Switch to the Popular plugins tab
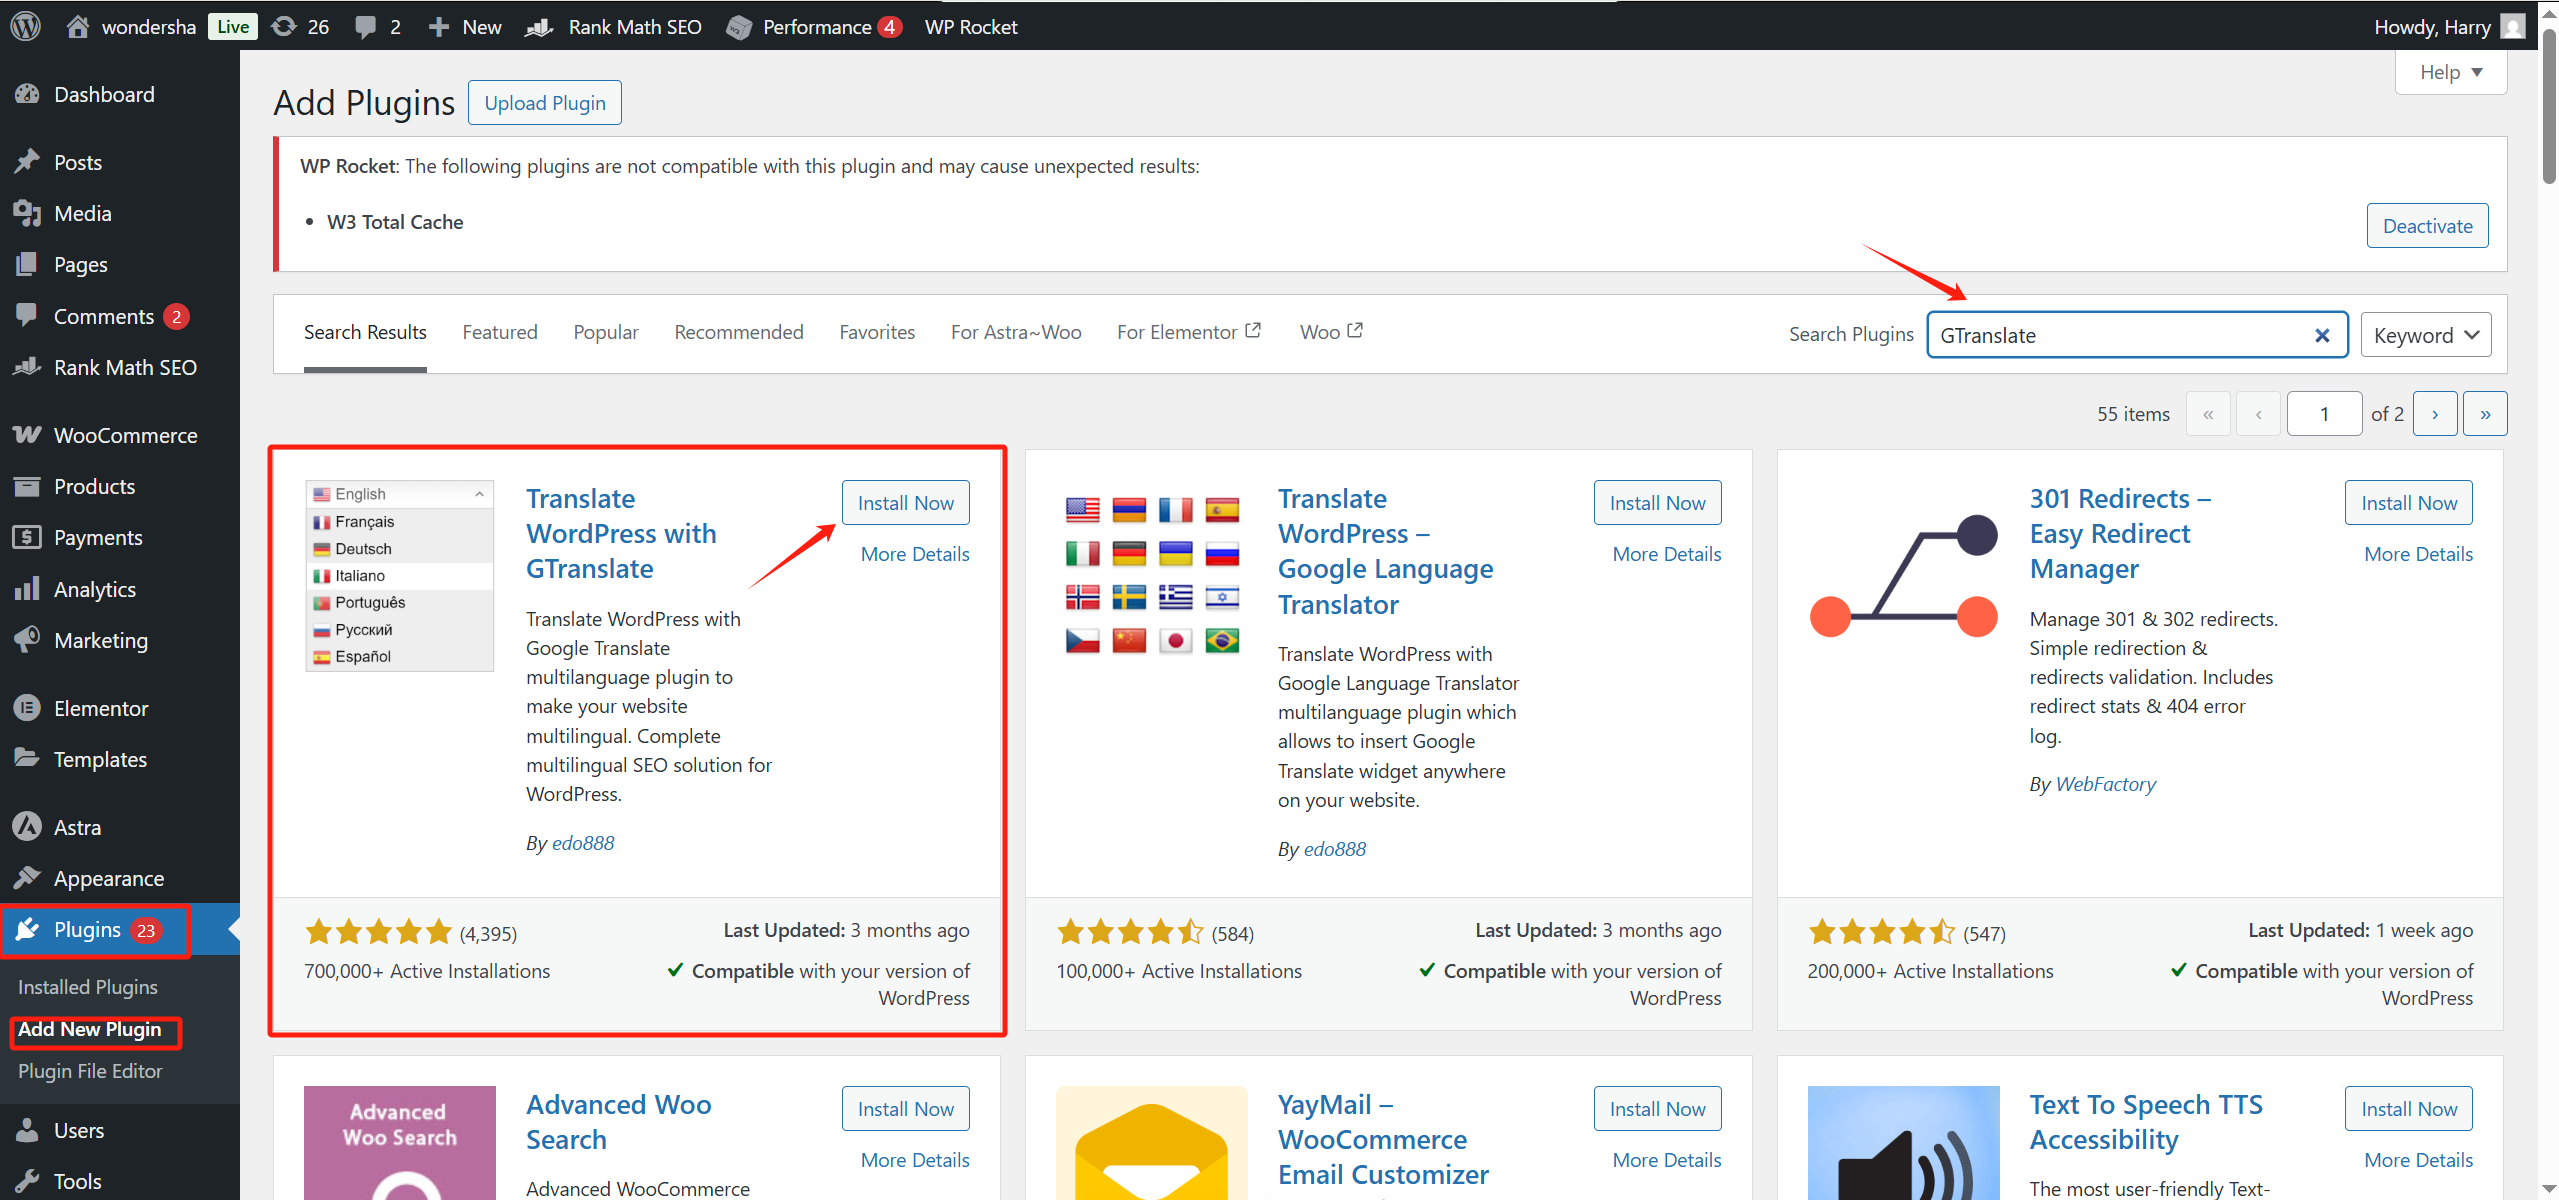2559x1200 pixels. point(605,332)
